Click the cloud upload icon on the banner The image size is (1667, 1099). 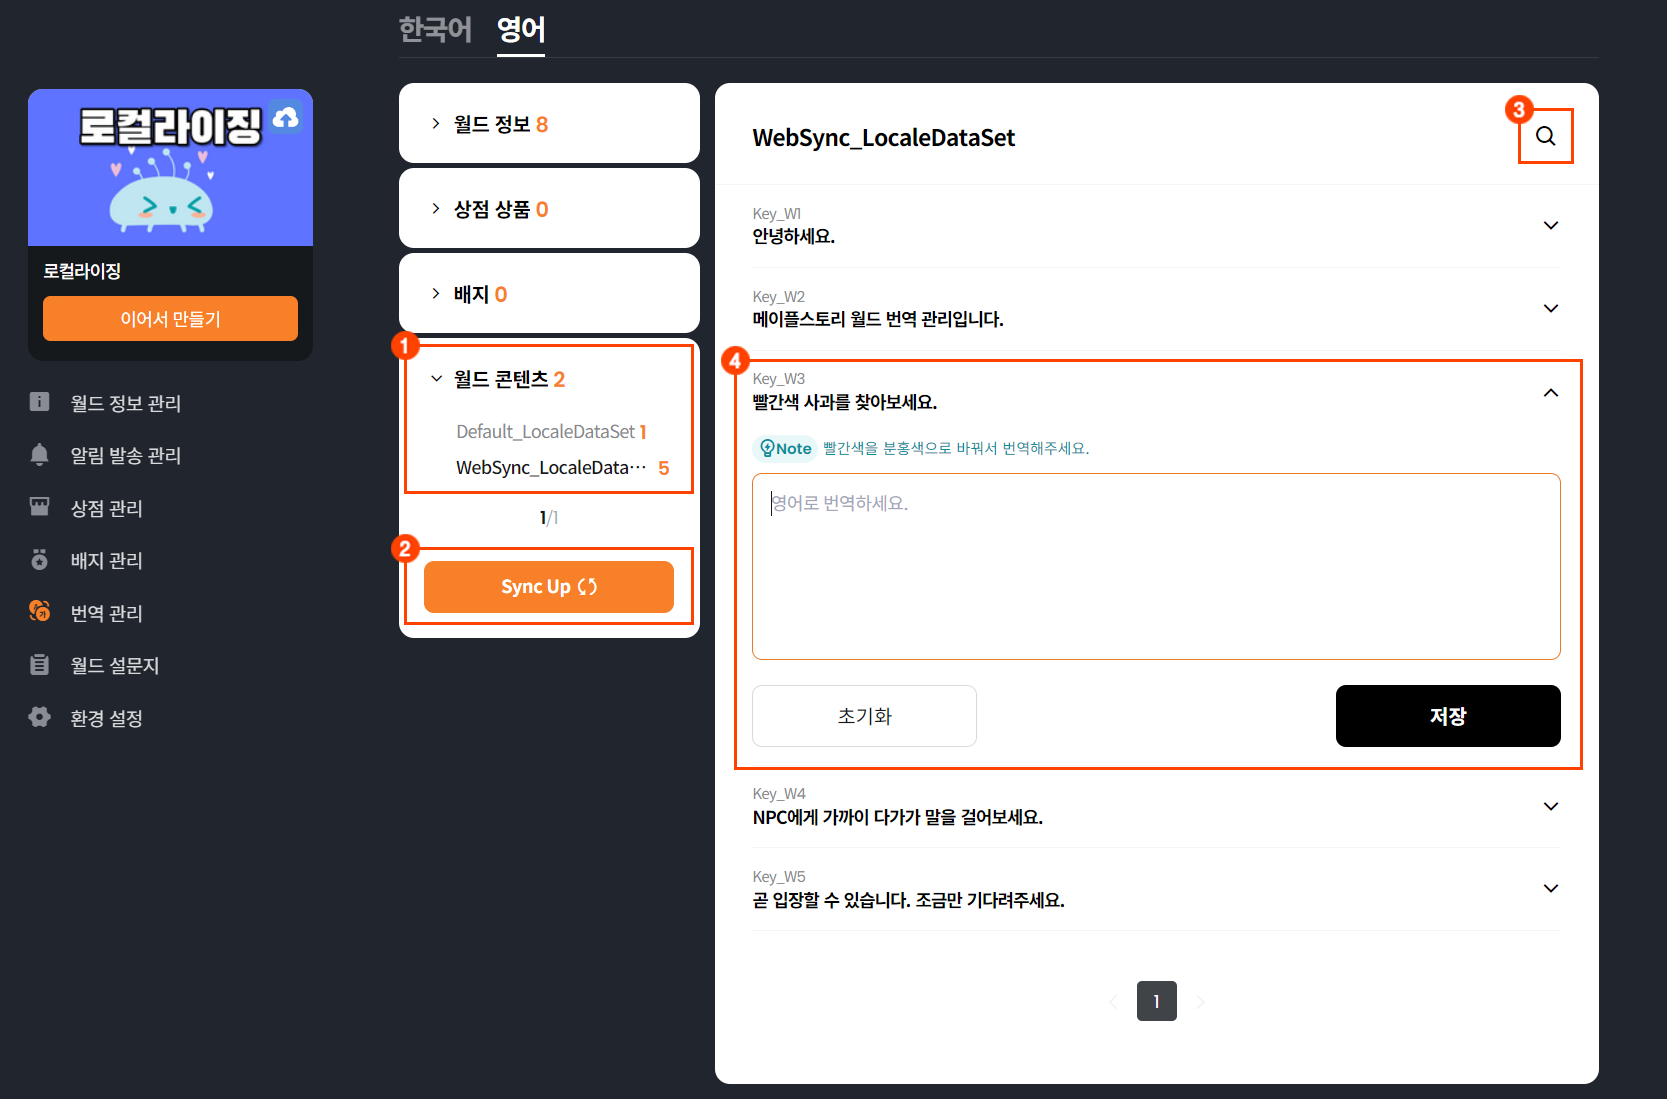click(287, 118)
